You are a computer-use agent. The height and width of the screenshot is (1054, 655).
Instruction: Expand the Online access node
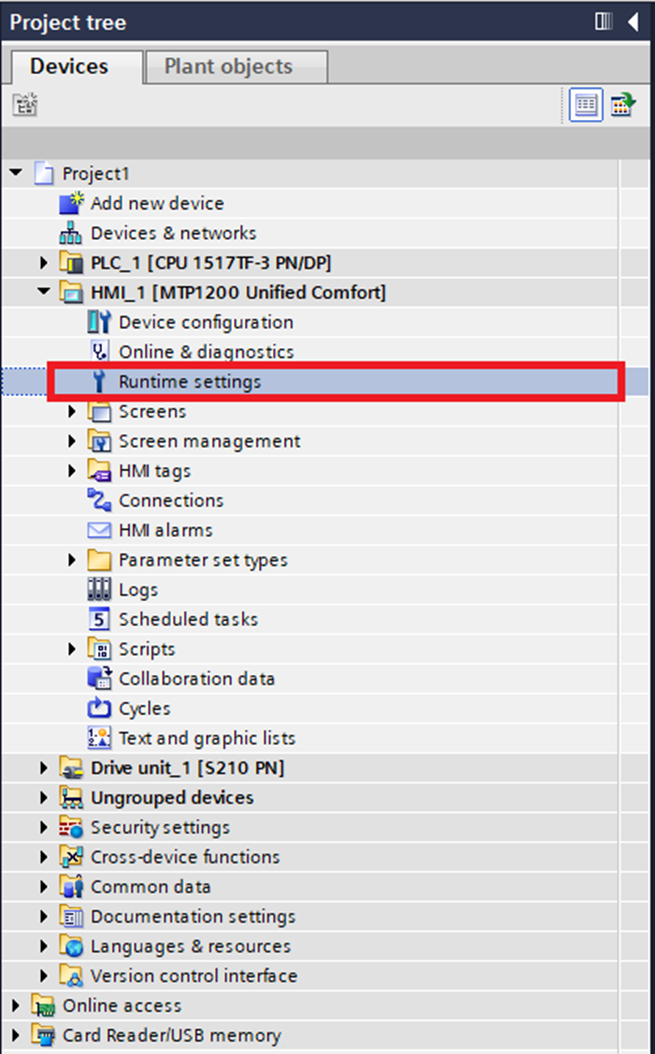point(16,1006)
